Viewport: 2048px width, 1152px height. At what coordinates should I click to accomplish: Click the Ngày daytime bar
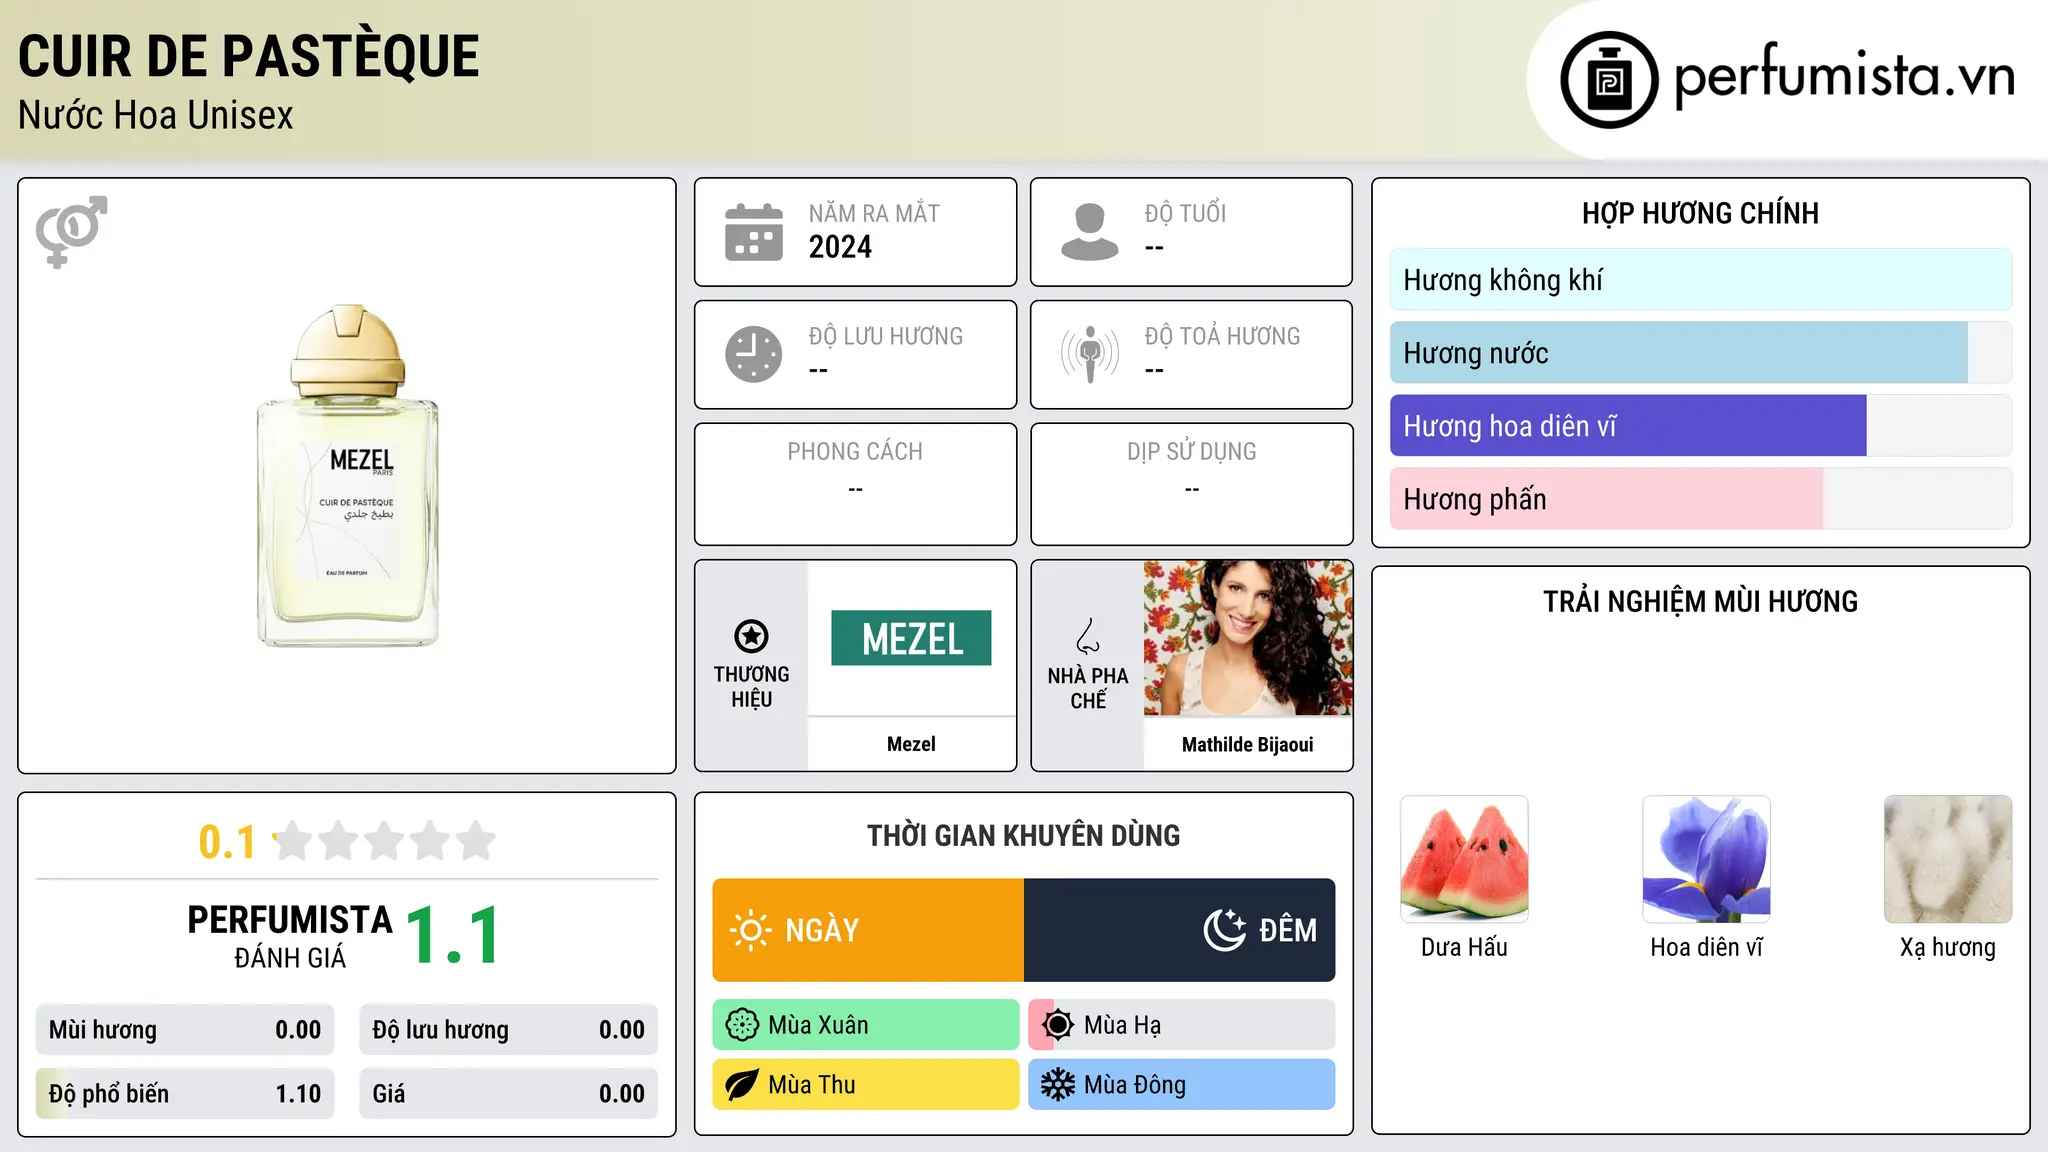[x=868, y=930]
